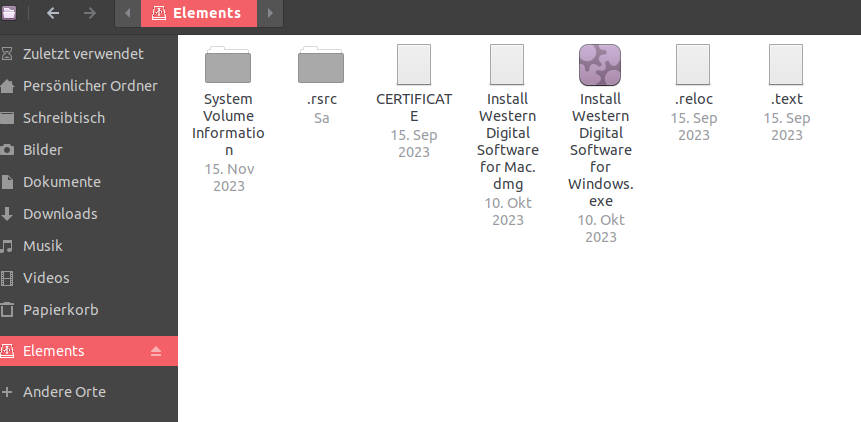Click the Papierkorb trash icon in the sidebar
The height and width of the screenshot is (422, 861).
7,310
